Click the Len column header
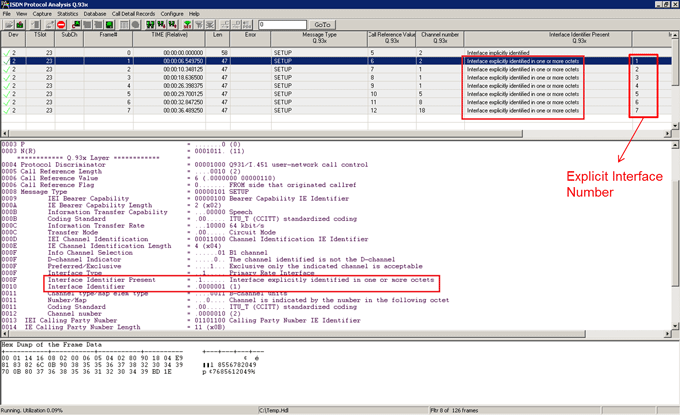 coord(217,38)
